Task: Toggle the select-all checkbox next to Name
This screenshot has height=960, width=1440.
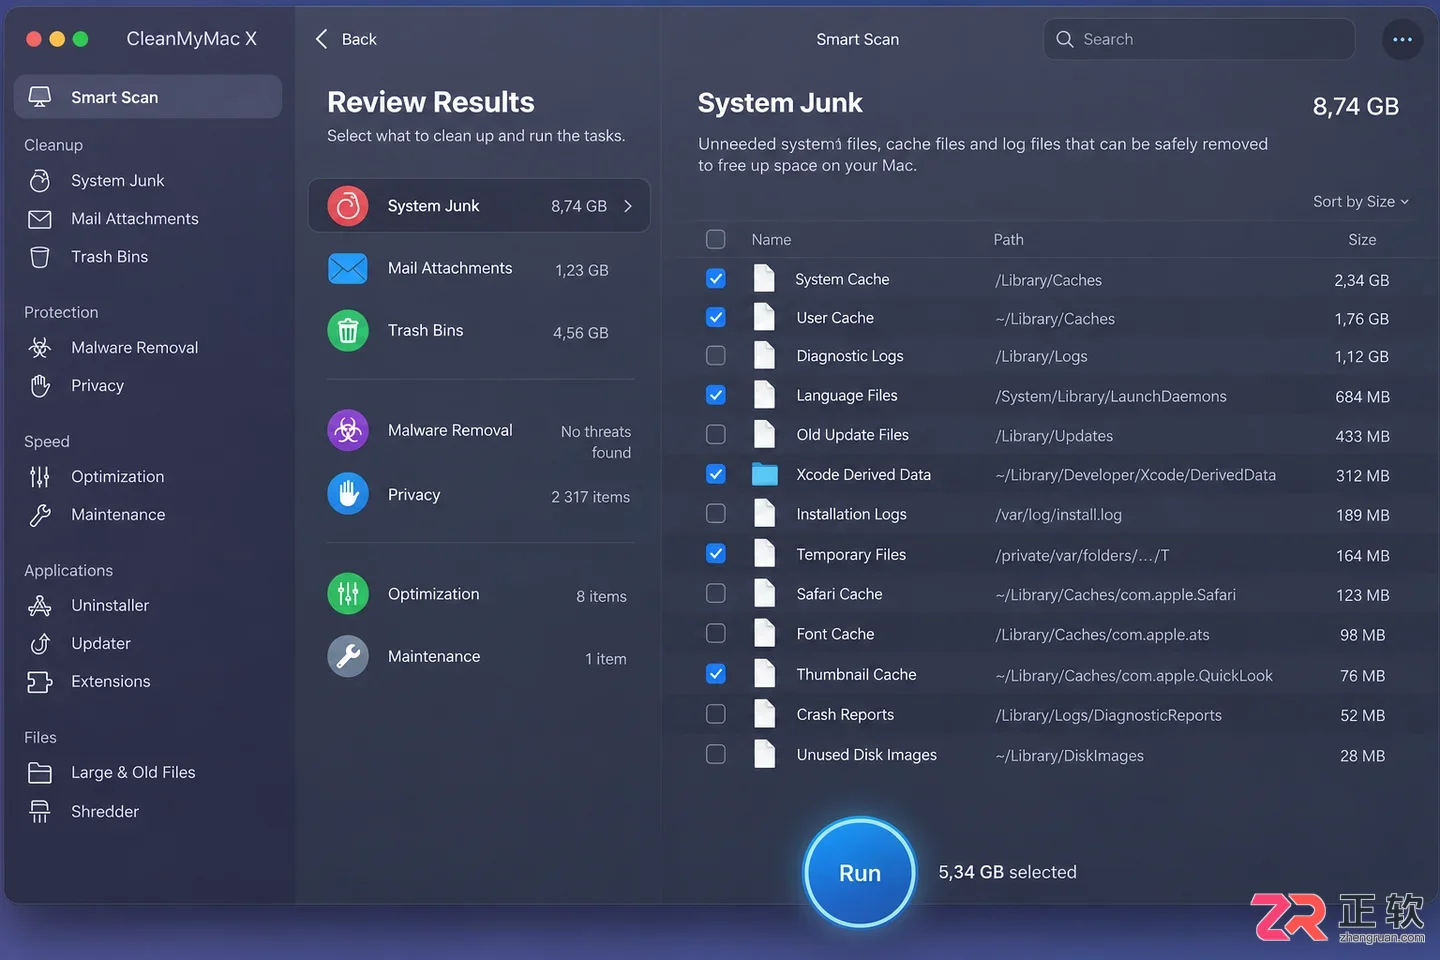Action: pos(716,239)
